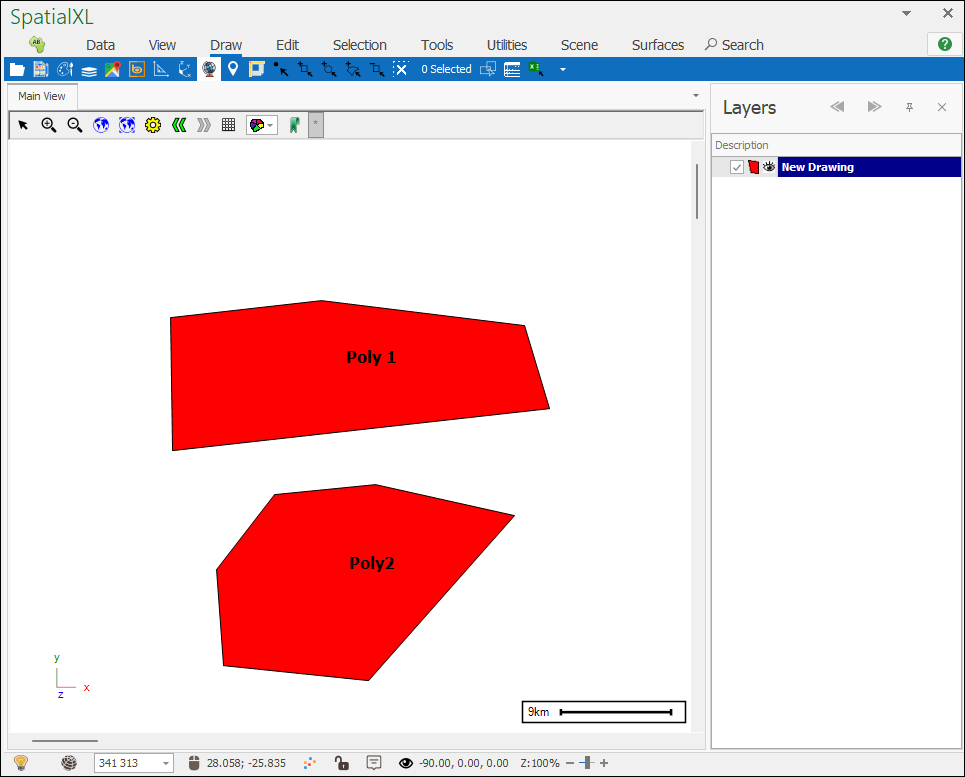Select the arrow pointer tool
Image resolution: width=965 pixels, height=777 pixels.
tap(23, 125)
